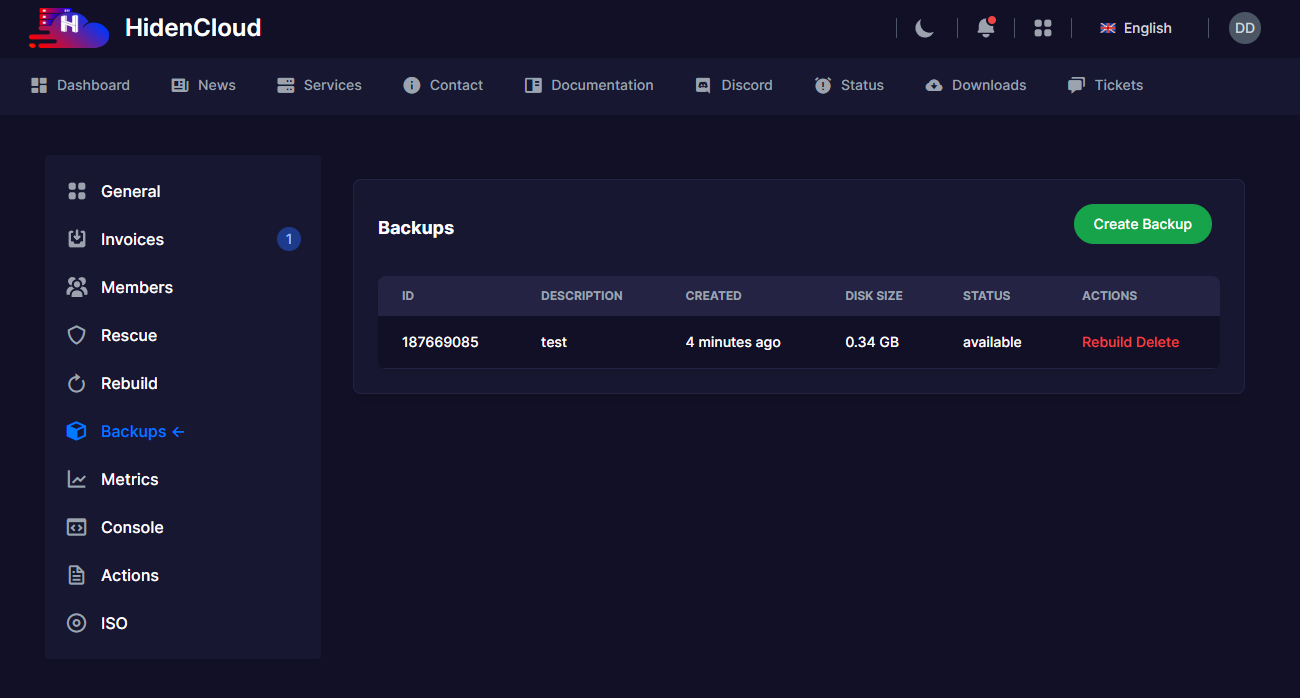
Task: Click the Downloads cloud icon
Action: pos(933,85)
